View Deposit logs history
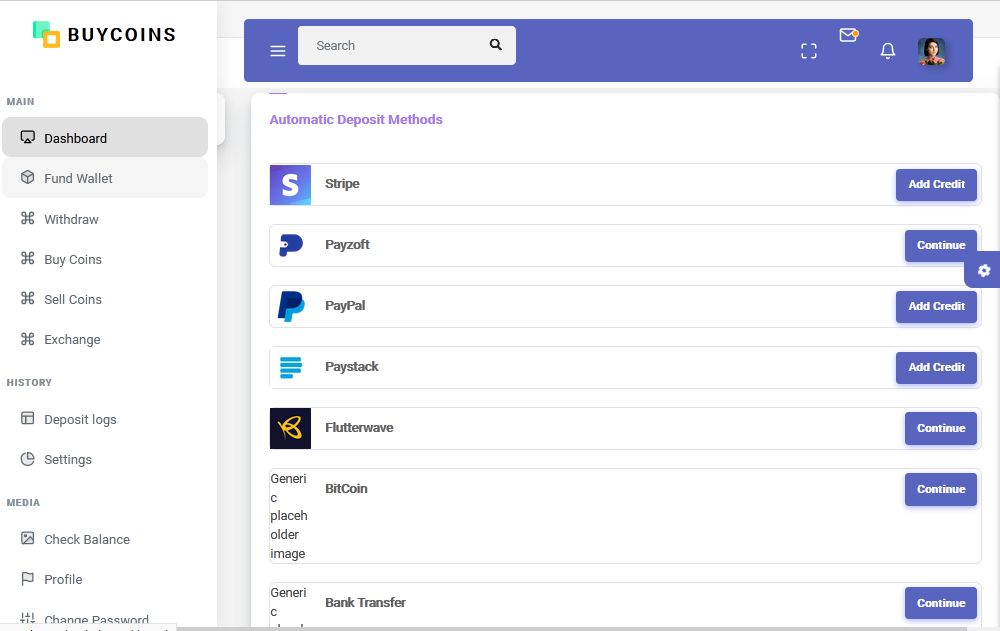Image resolution: width=1000 pixels, height=631 pixels. tap(105, 419)
